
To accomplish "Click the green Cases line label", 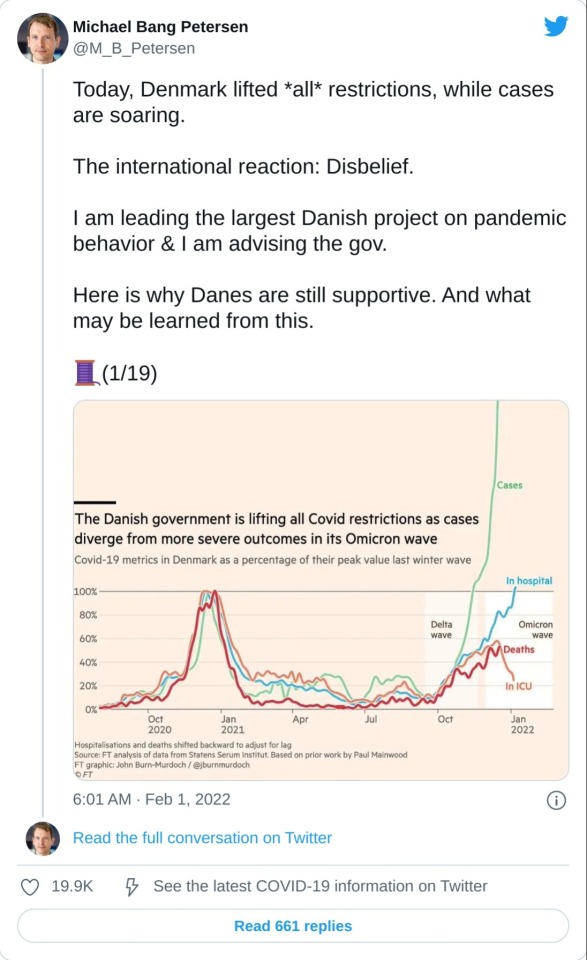I will pos(510,485).
